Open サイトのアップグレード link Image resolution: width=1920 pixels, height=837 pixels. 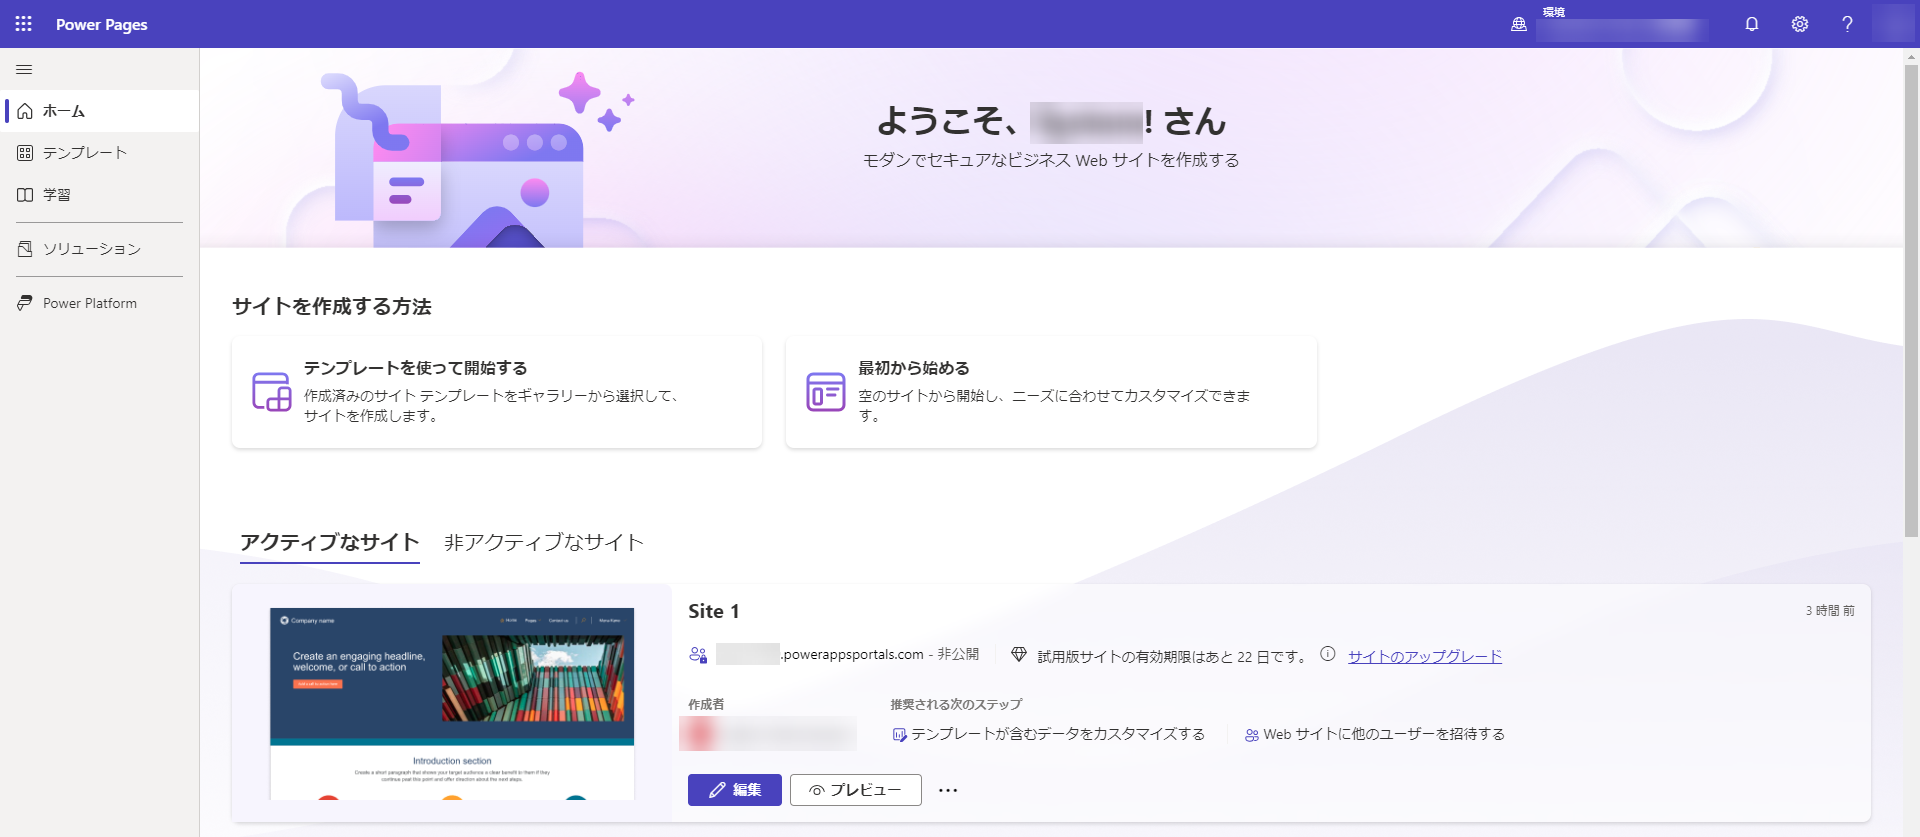click(x=1425, y=656)
